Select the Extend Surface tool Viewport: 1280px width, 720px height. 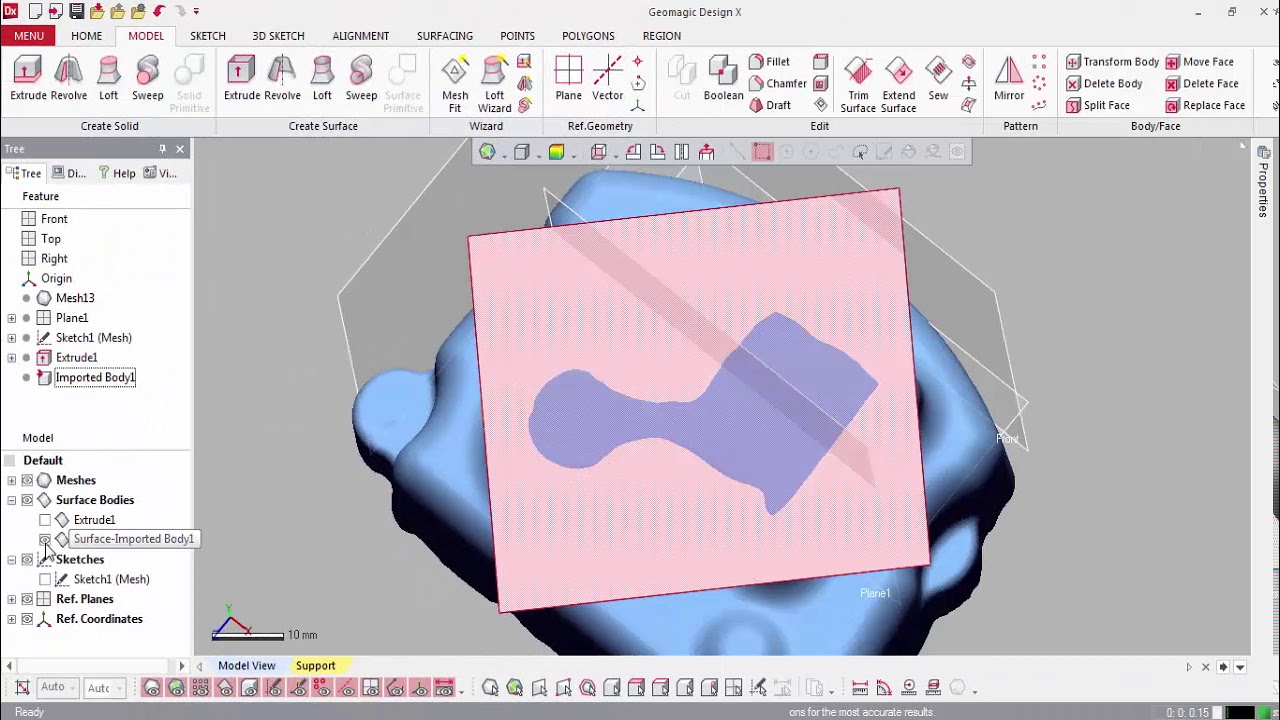pyautogui.click(x=898, y=84)
